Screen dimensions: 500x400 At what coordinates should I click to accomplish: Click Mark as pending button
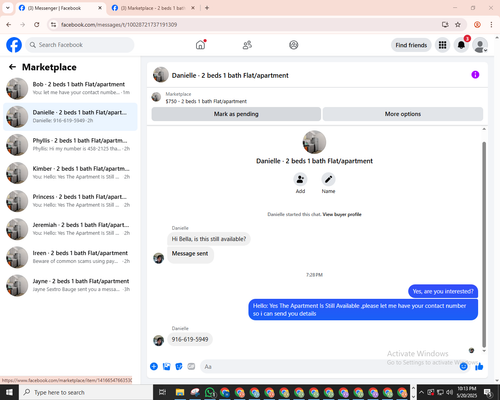click(236, 114)
